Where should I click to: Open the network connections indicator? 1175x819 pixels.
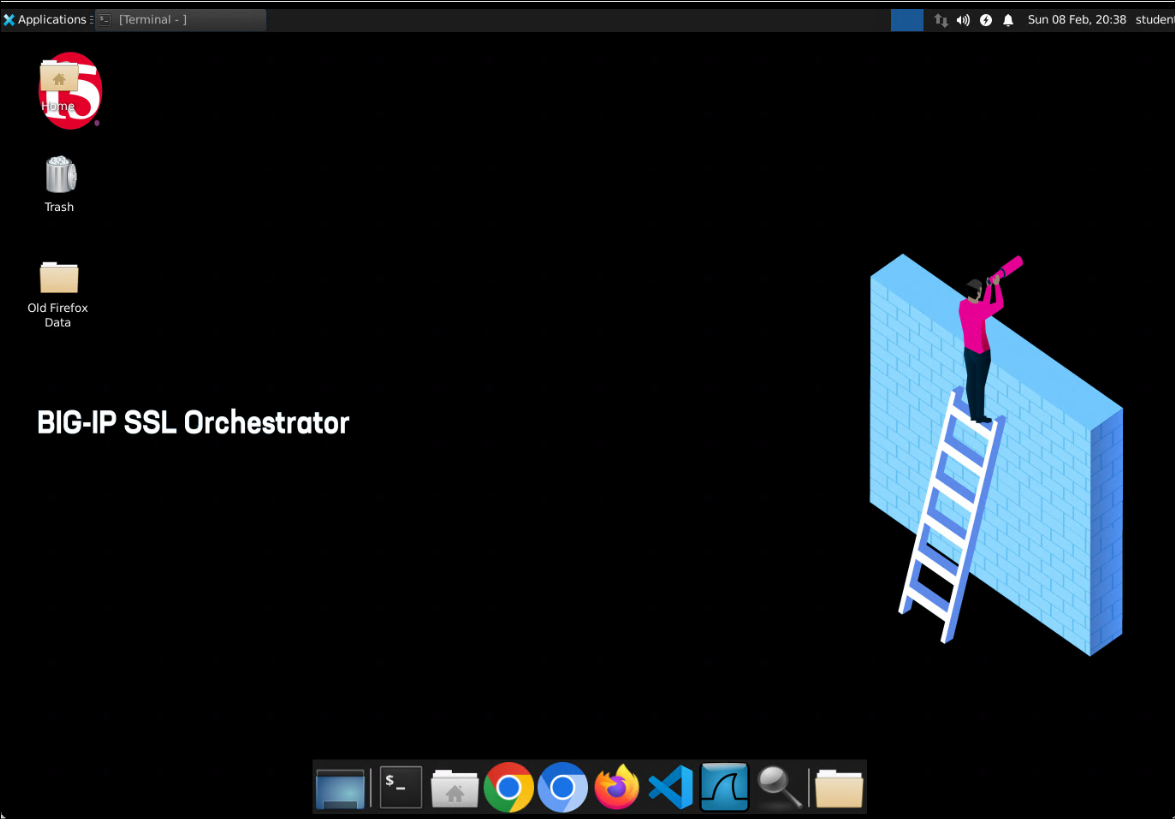point(941,20)
